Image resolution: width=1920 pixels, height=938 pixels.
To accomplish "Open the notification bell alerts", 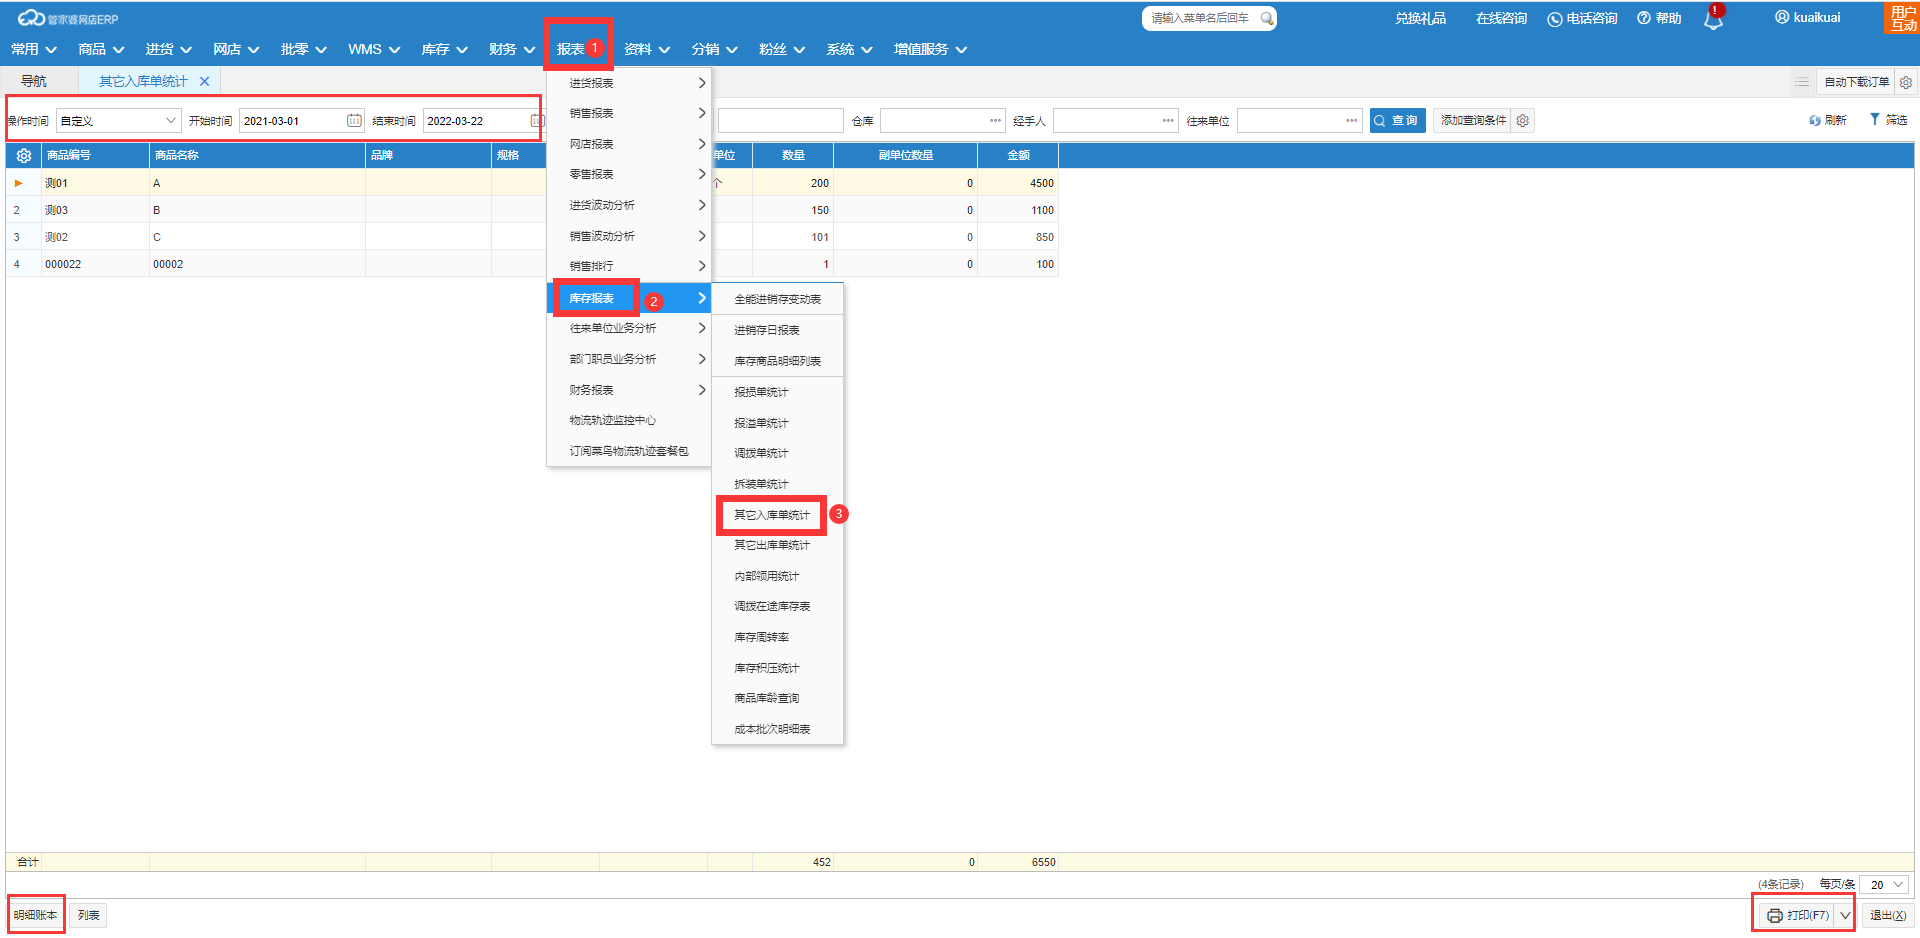I will coord(1713,20).
